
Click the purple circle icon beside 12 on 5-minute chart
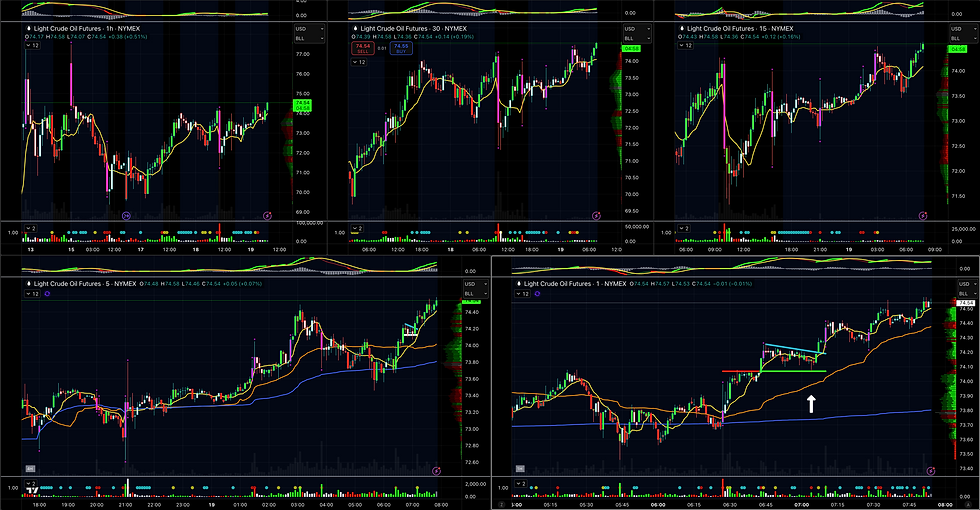click(x=48, y=294)
